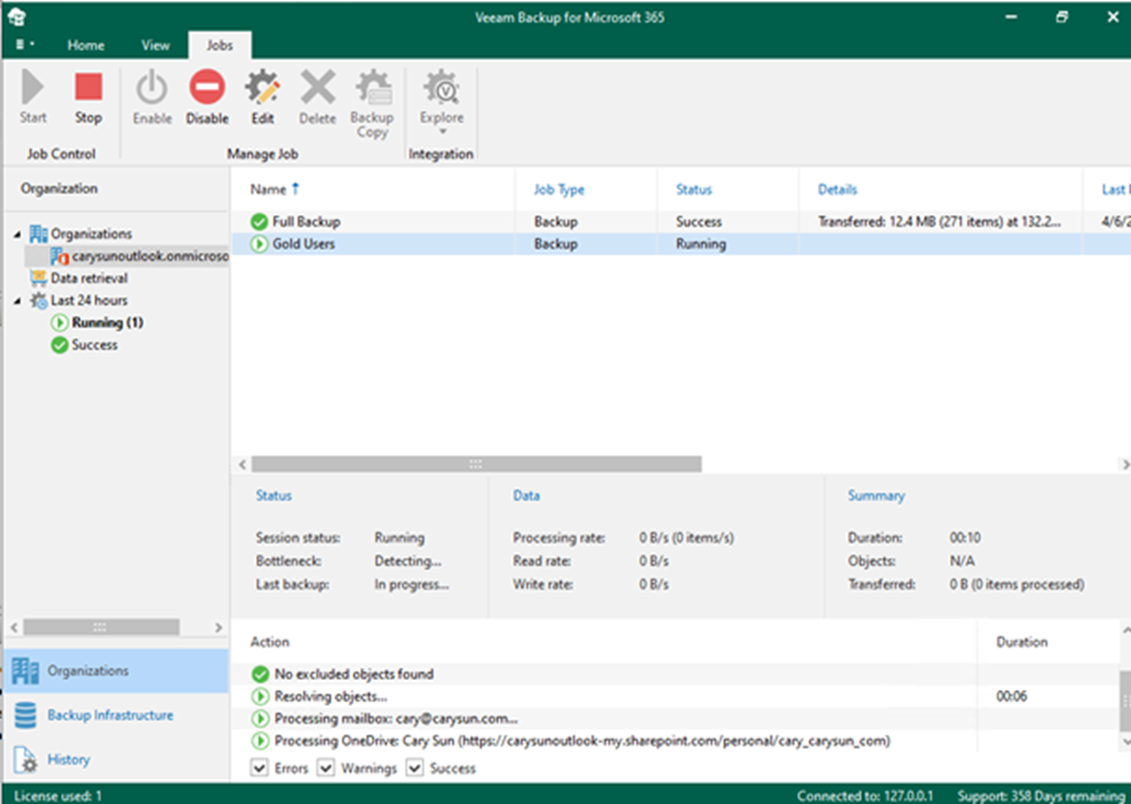Click right arrow of tree pane scrollbar
Screen dimensions: 1131x804
click(218, 627)
